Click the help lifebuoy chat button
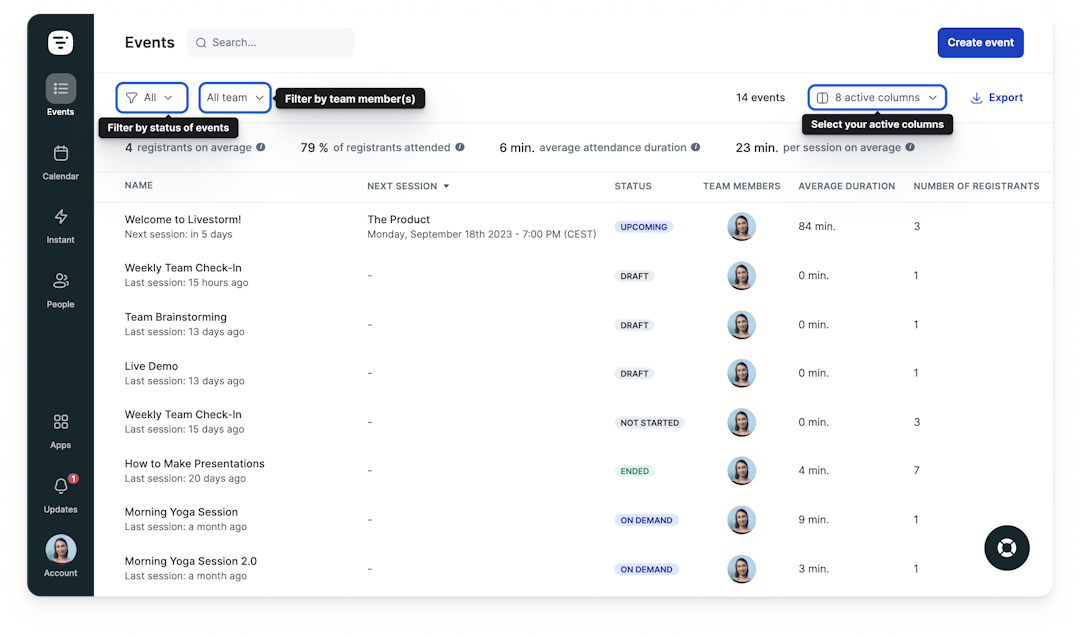1080x637 pixels. (x=1006, y=548)
